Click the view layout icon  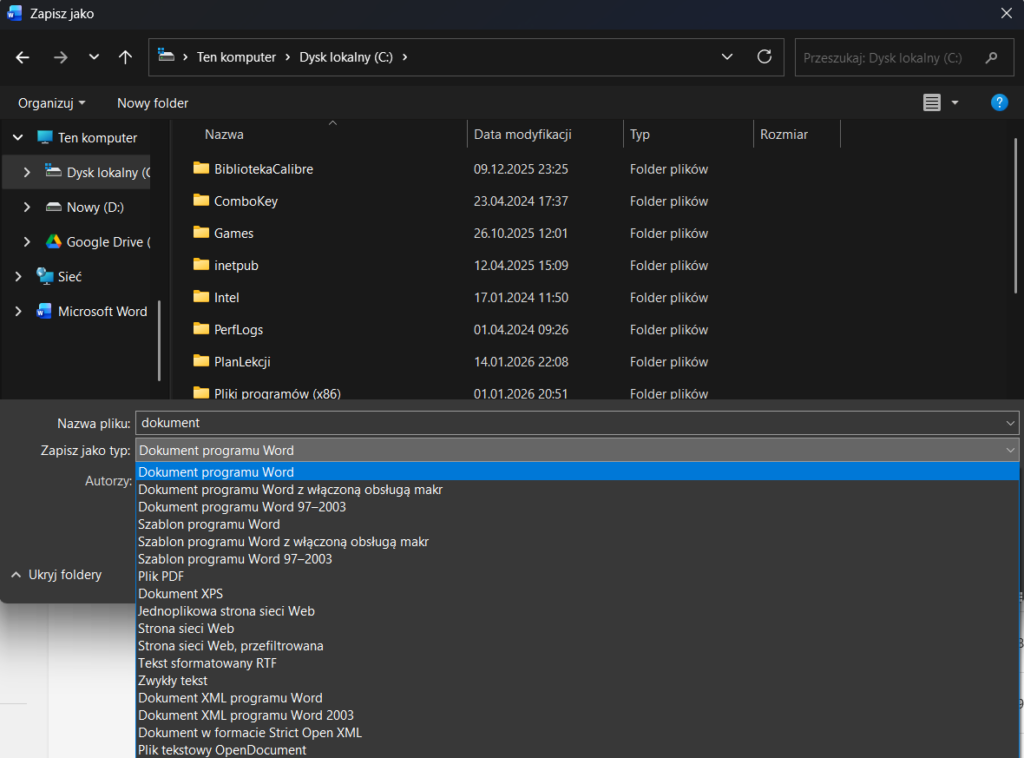932,102
